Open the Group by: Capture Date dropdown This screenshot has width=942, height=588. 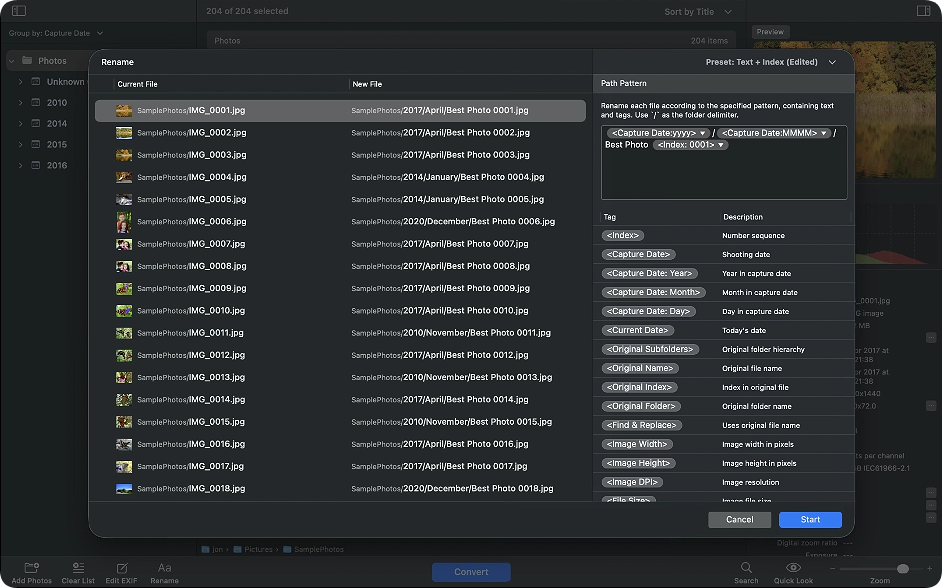[56, 33]
